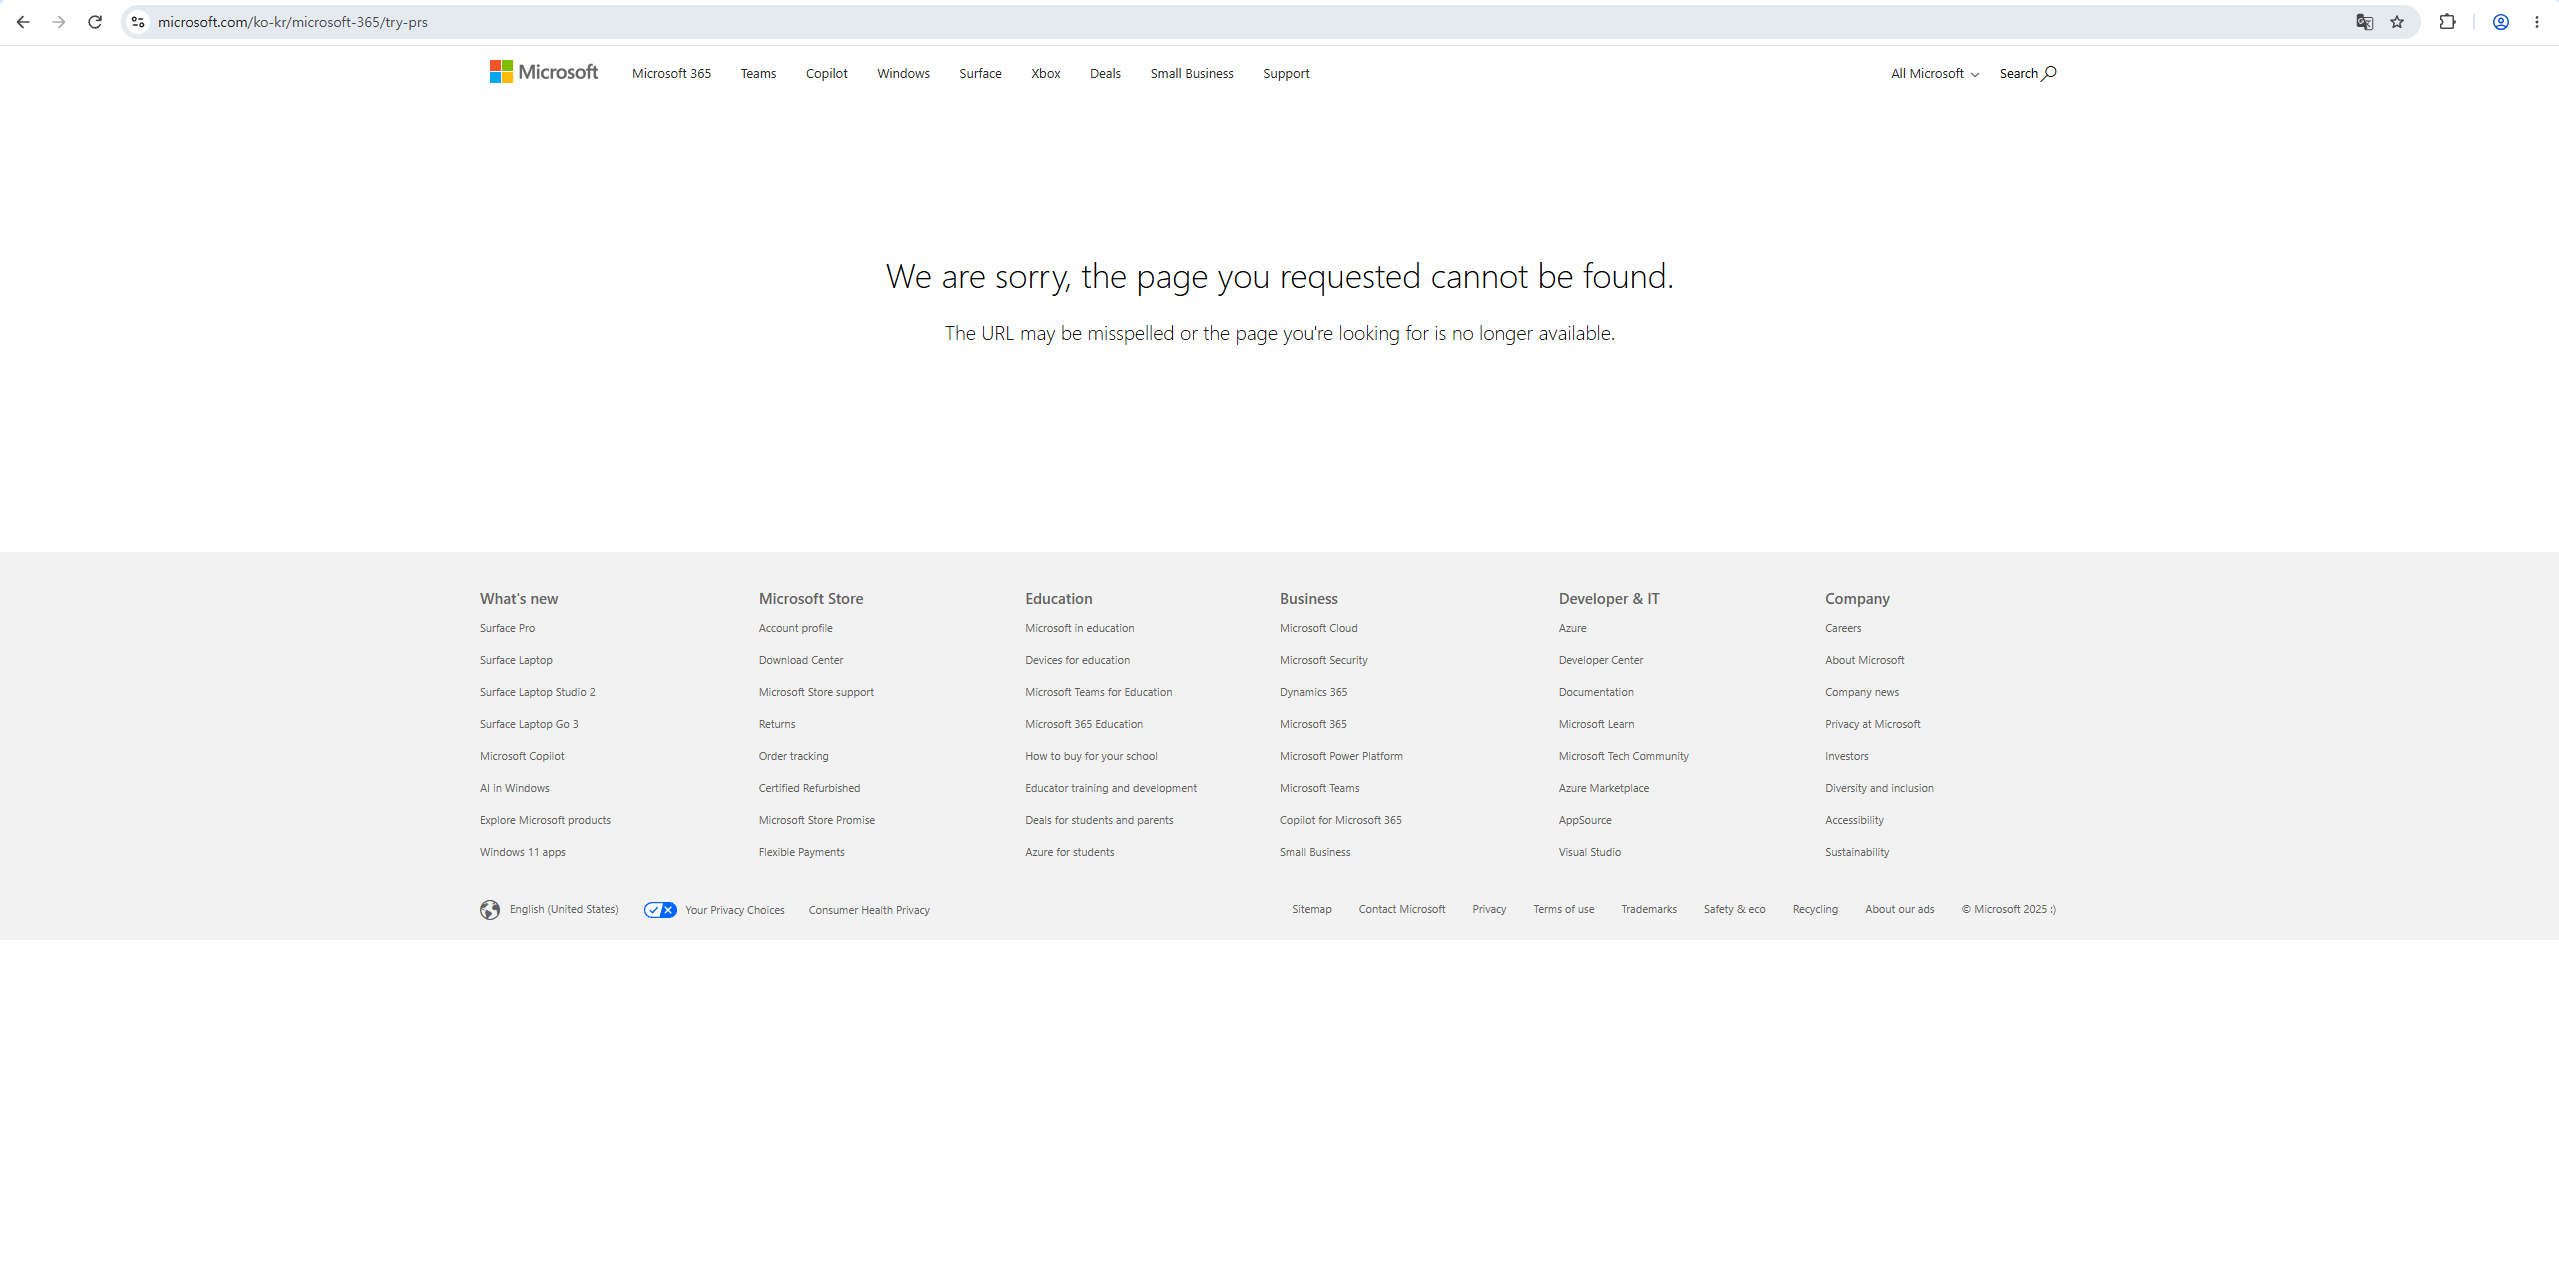Open Small Business in top navigation
Screen dimensions: 2559x1269
point(1191,73)
